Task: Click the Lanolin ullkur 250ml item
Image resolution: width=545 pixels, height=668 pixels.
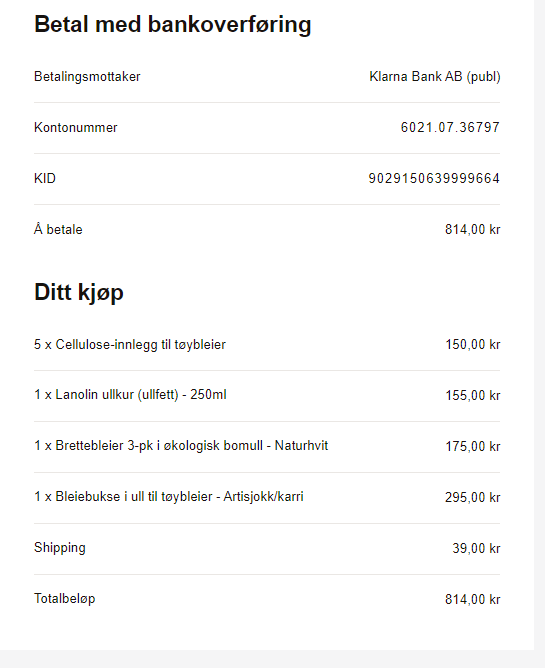Action: (x=130, y=394)
